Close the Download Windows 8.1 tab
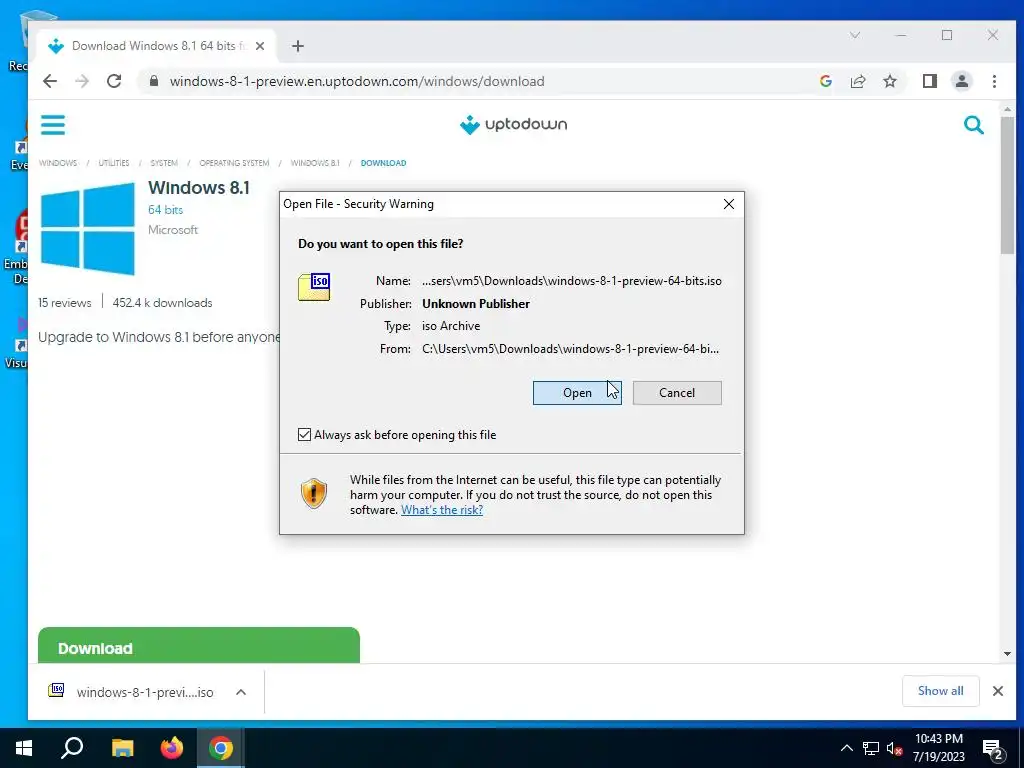Screen dimensions: 1024x768 click(260, 46)
